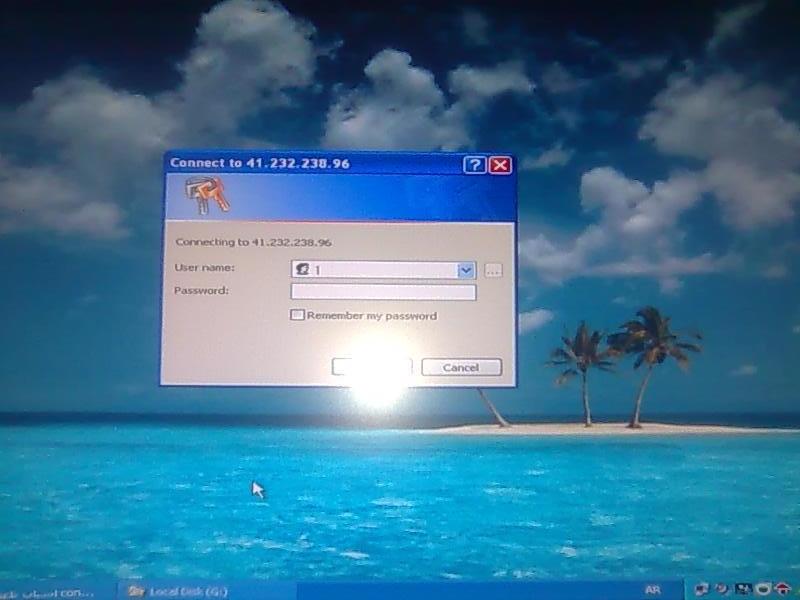Screen dimensions: 800x600
Task: Click the dark blue network tray icon
Action: click(x=743, y=590)
